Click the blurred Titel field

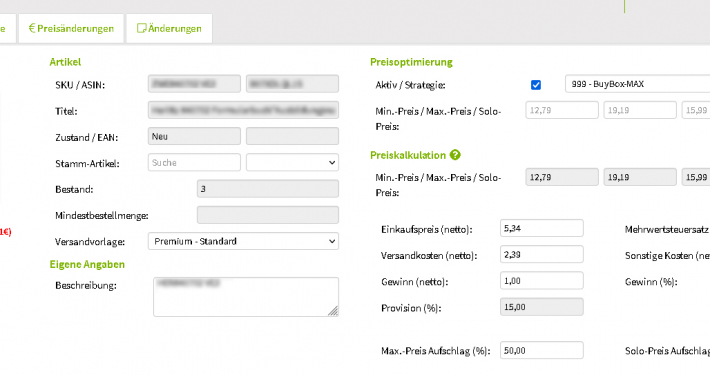[x=243, y=110]
